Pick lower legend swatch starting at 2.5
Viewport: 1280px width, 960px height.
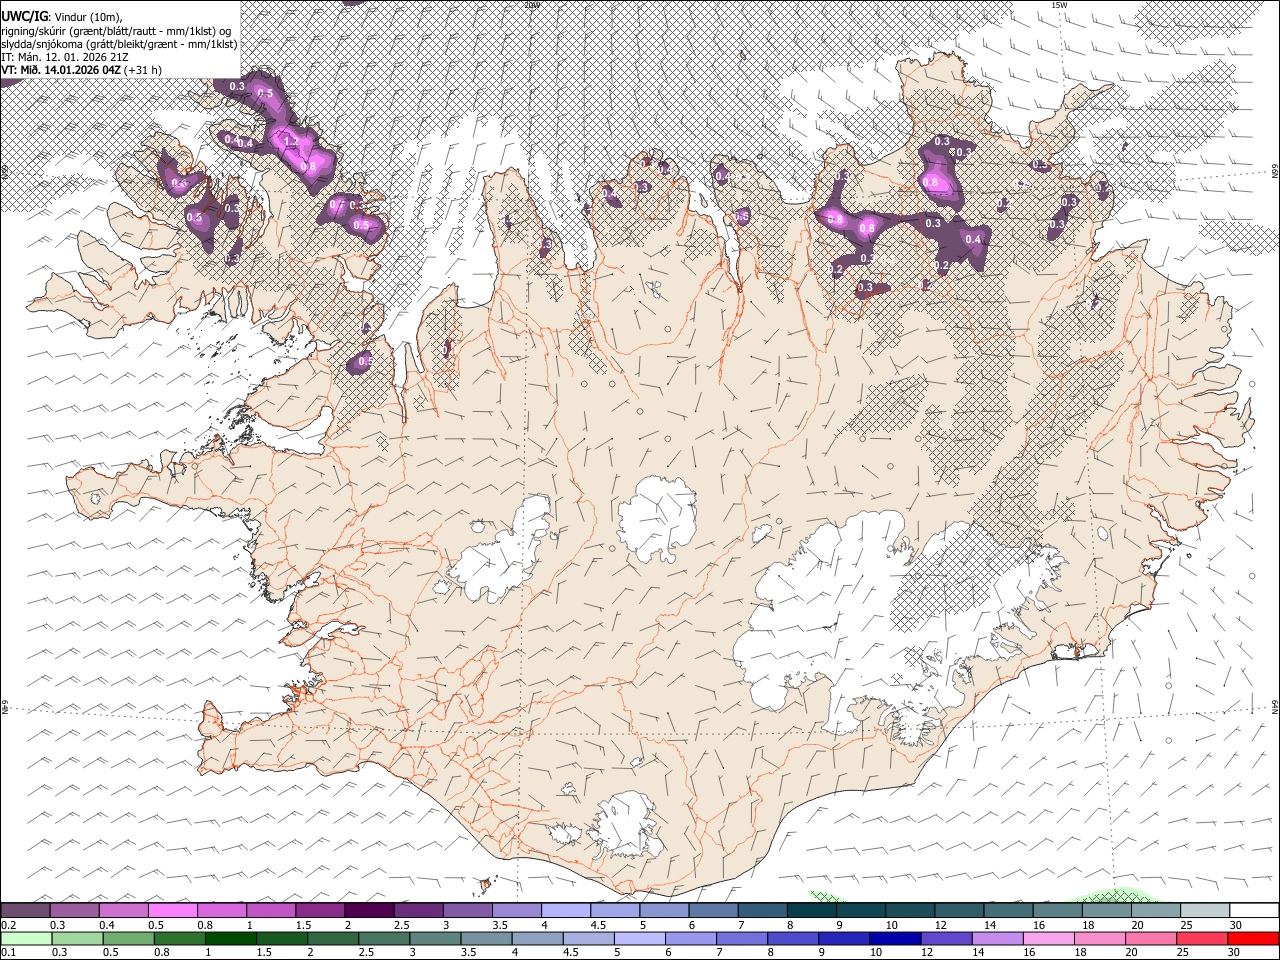point(383,938)
